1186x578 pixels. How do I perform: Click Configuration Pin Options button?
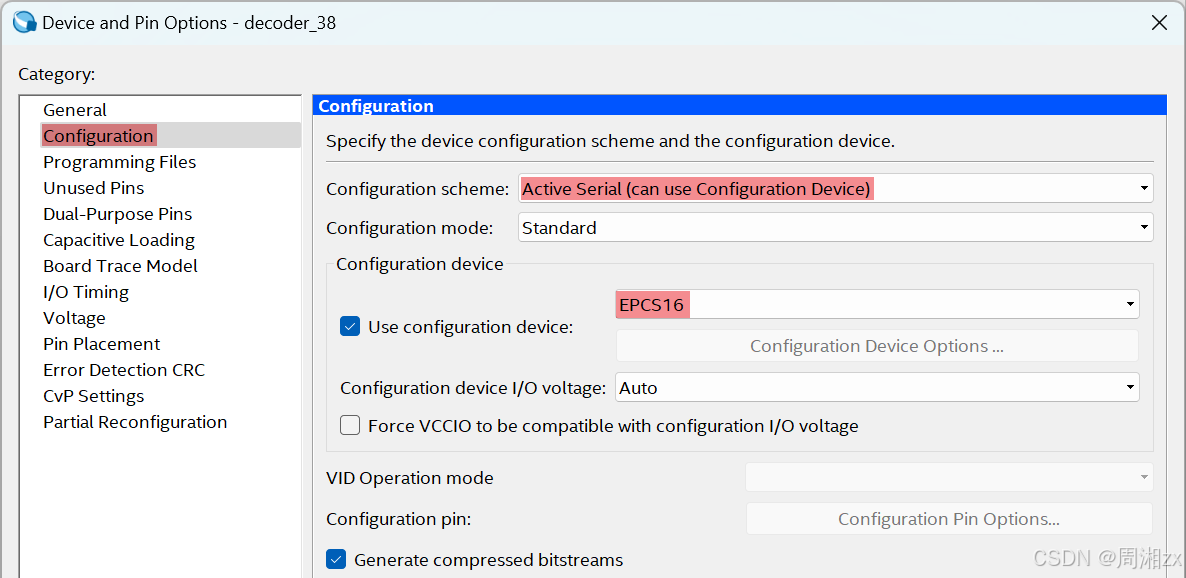(949, 519)
